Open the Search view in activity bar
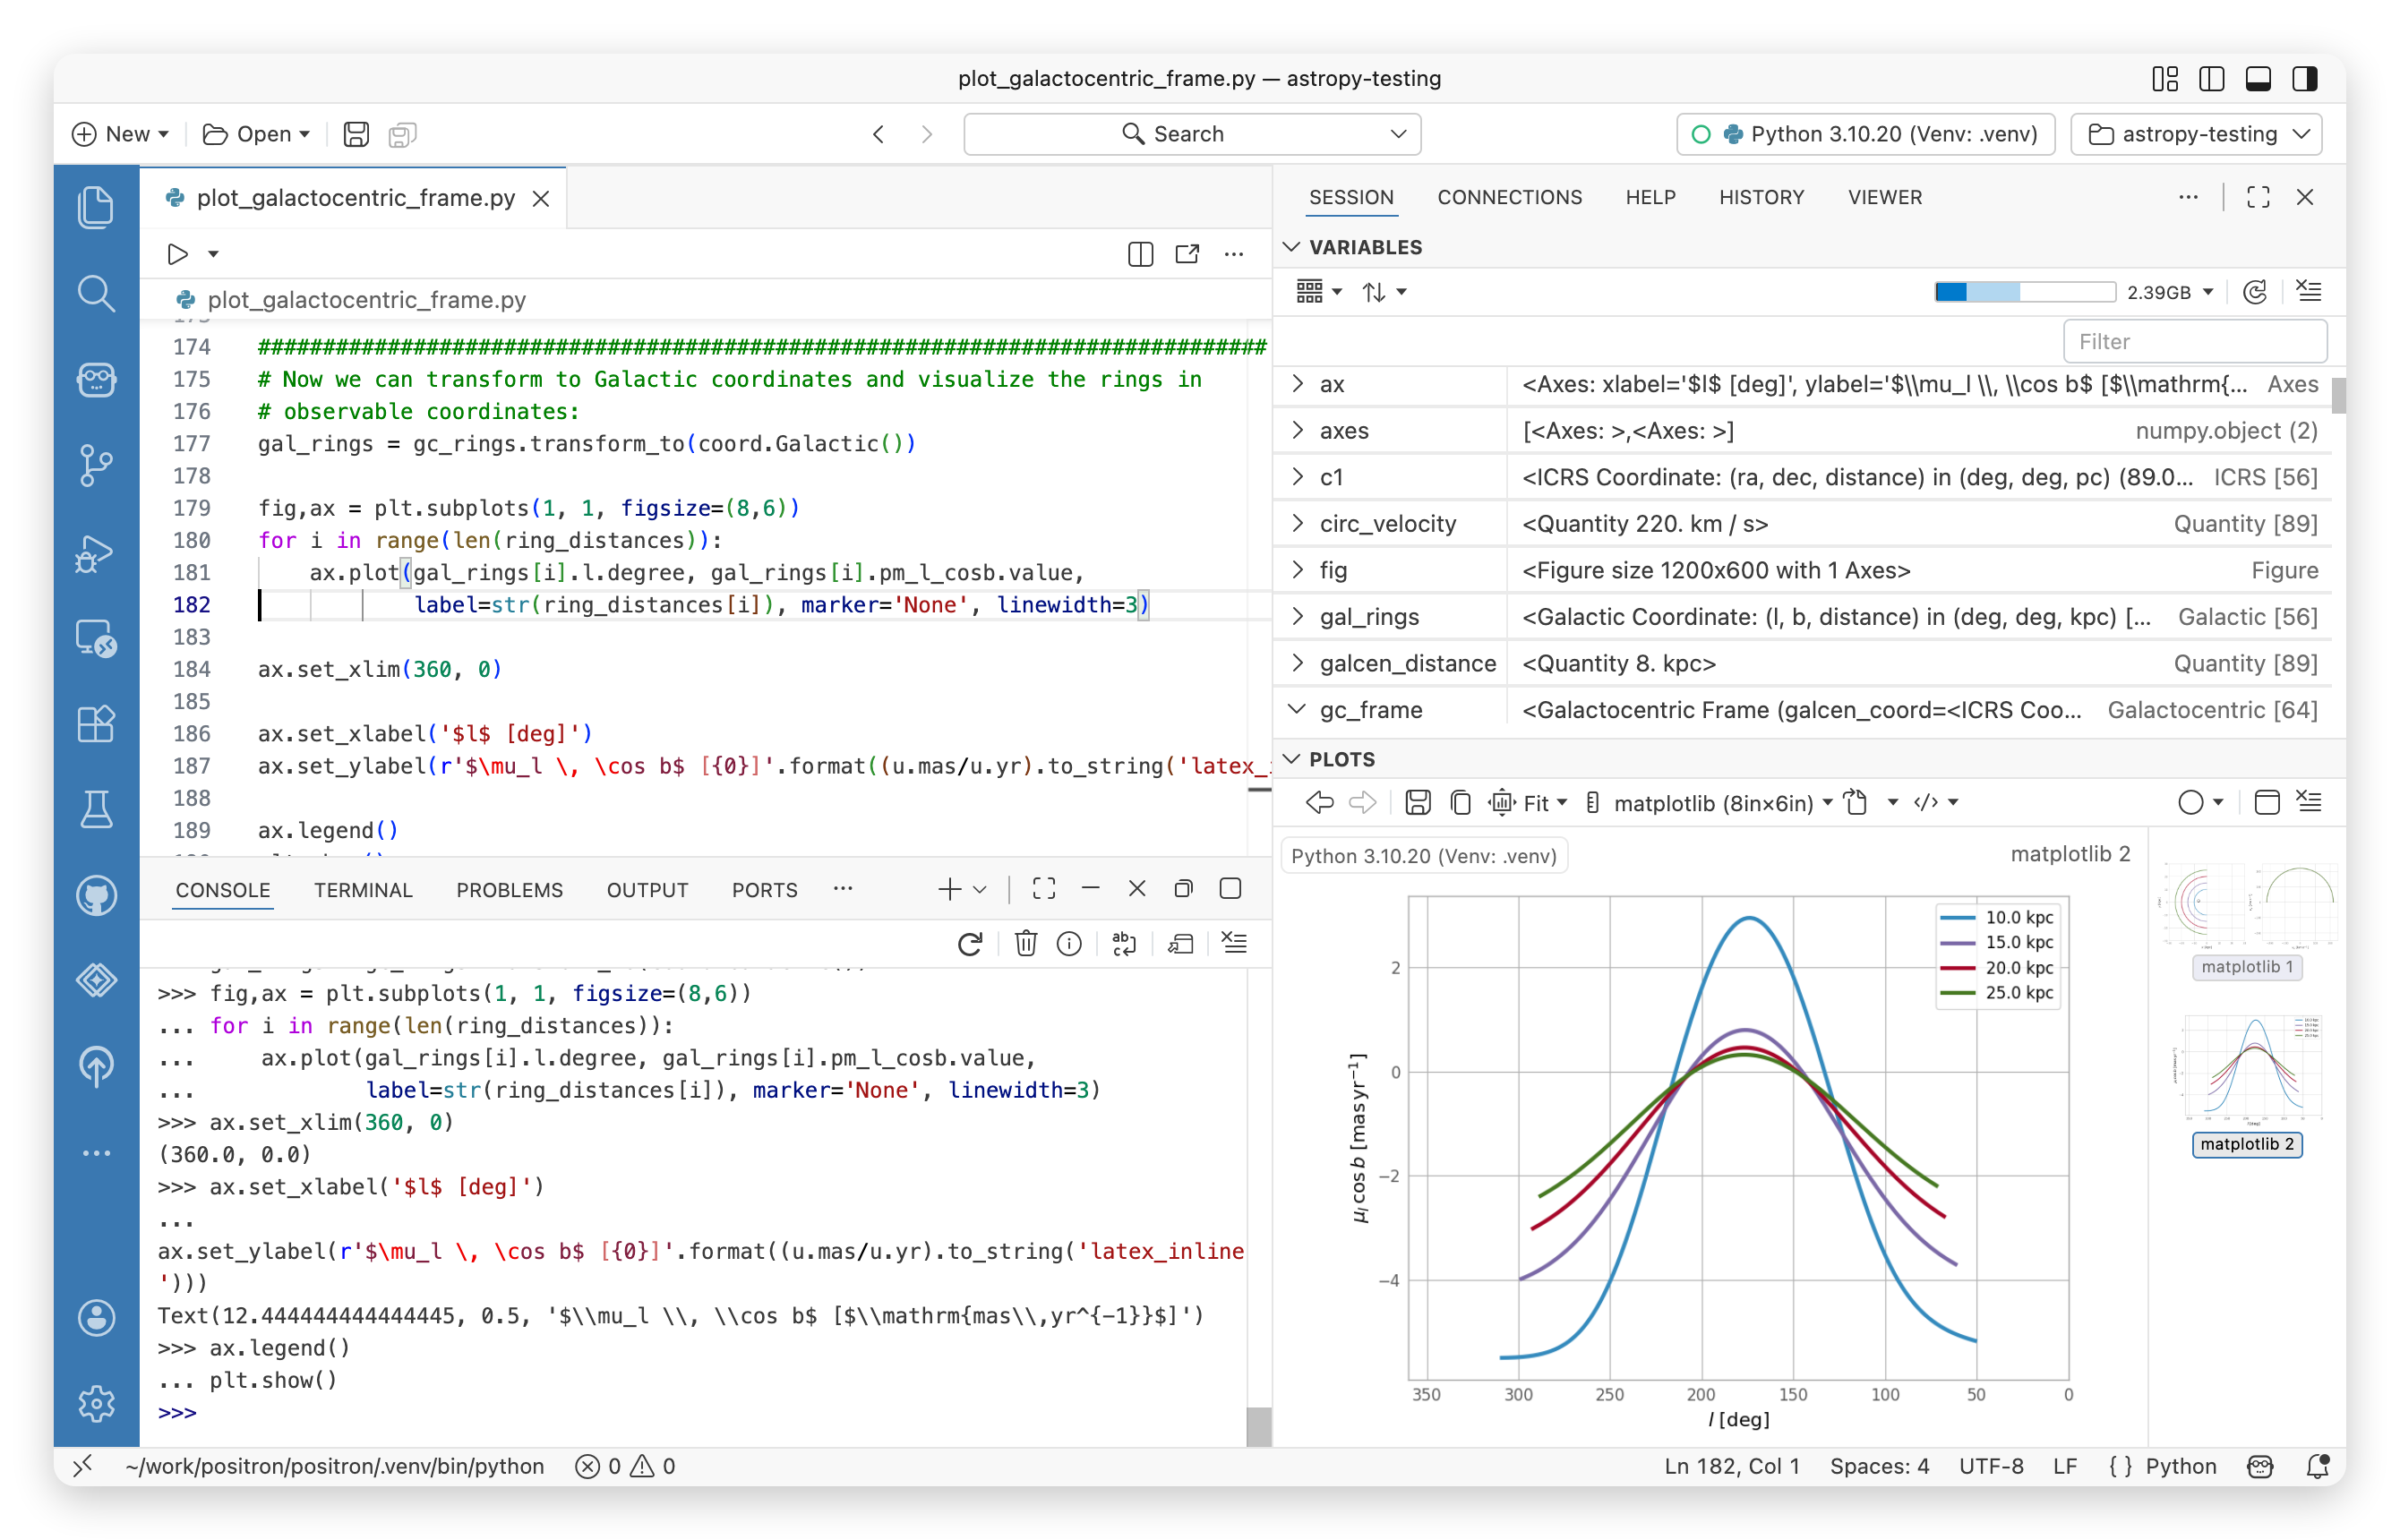Viewport: 2400px width, 1540px height. coord(96,294)
